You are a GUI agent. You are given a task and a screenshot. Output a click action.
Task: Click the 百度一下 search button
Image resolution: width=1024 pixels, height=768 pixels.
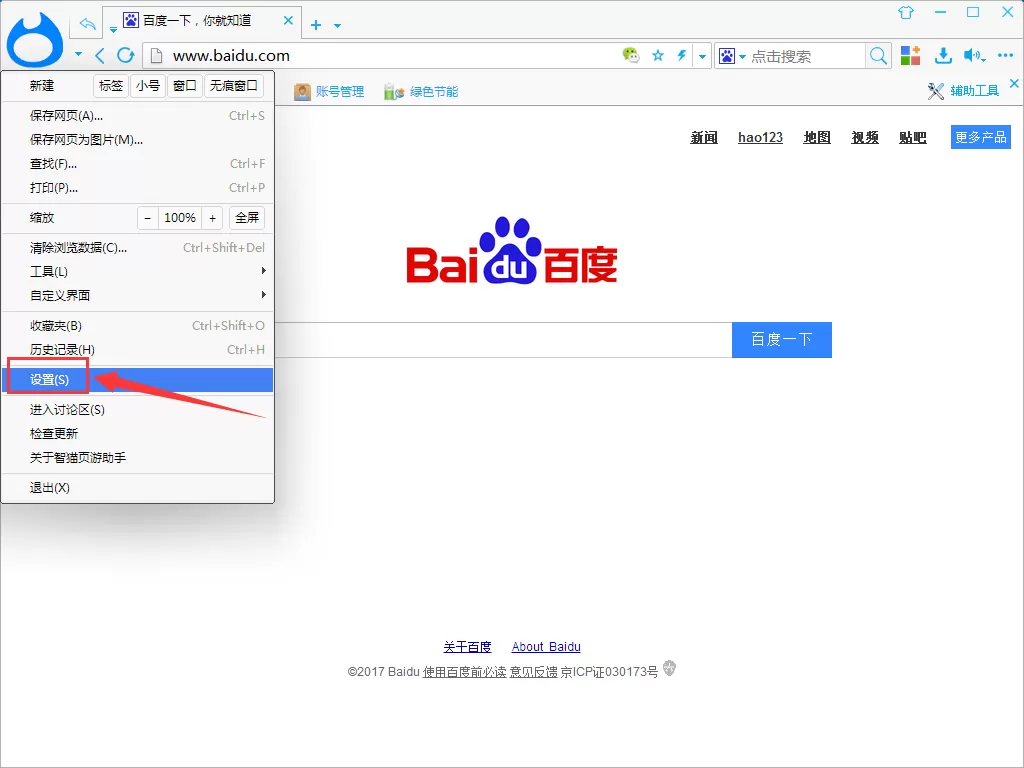pyautogui.click(x=782, y=340)
